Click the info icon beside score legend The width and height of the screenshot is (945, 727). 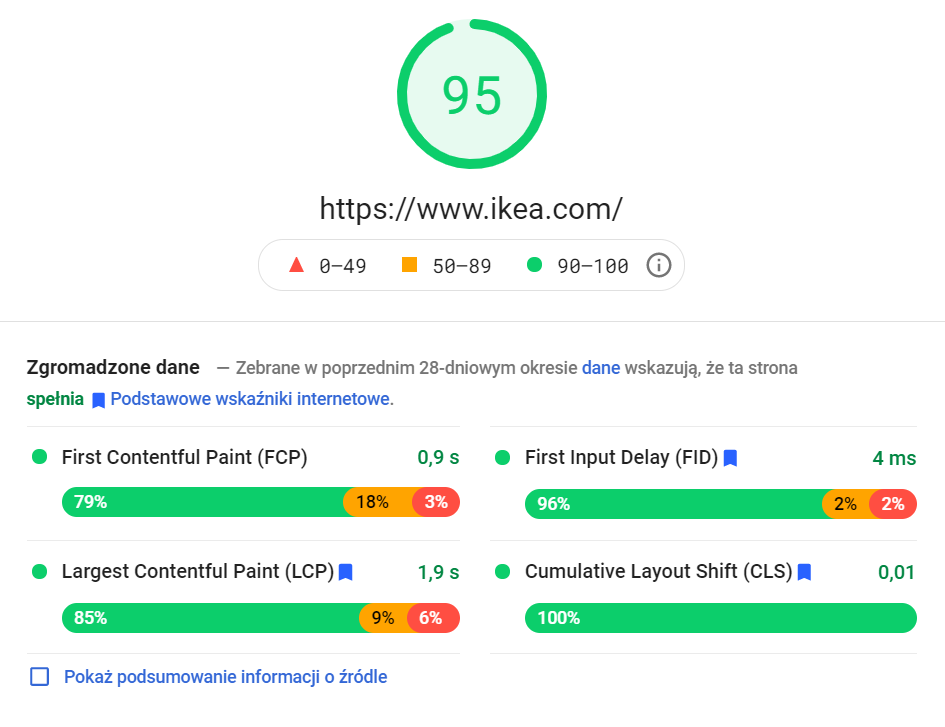(658, 265)
